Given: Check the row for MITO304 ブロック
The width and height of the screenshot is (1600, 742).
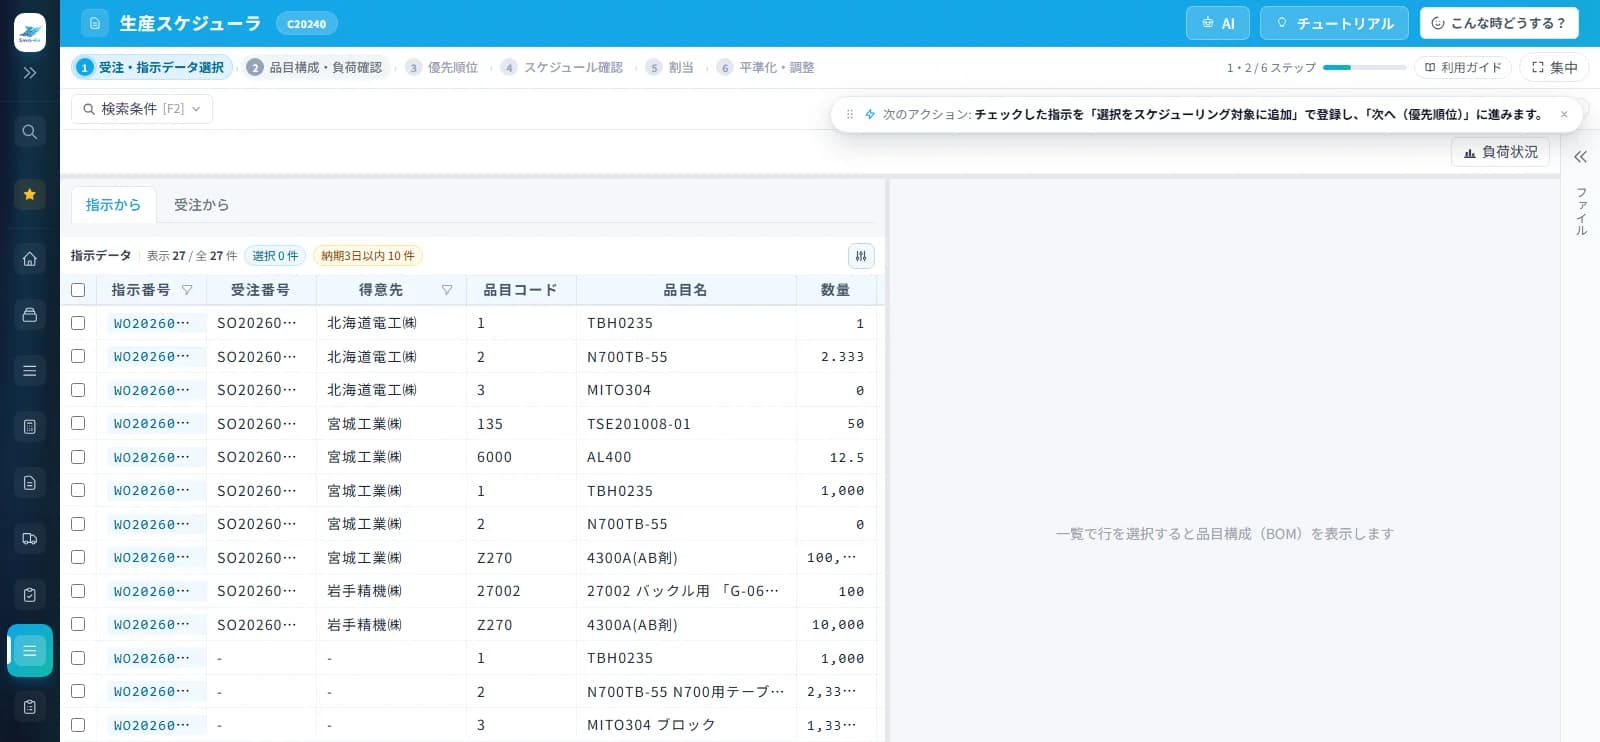Looking at the screenshot, I should click(78, 725).
